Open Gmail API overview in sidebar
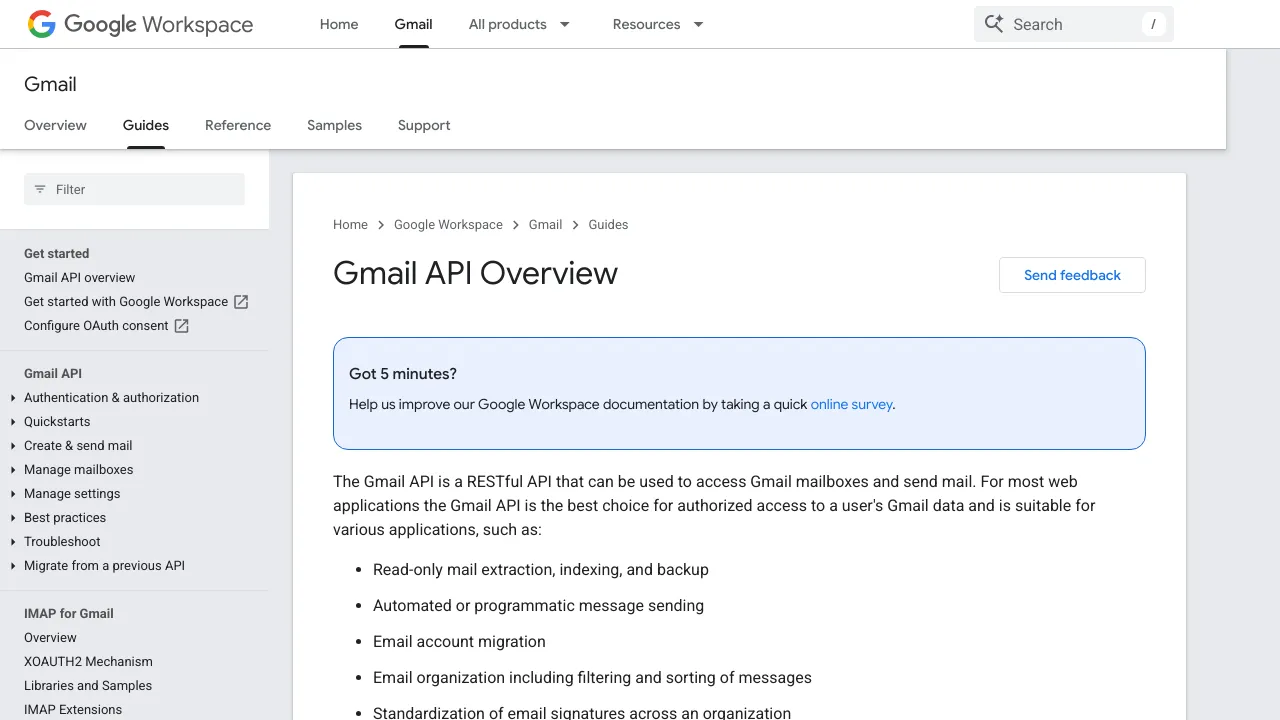Viewport: 1280px width, 720px height. point(79,278)
